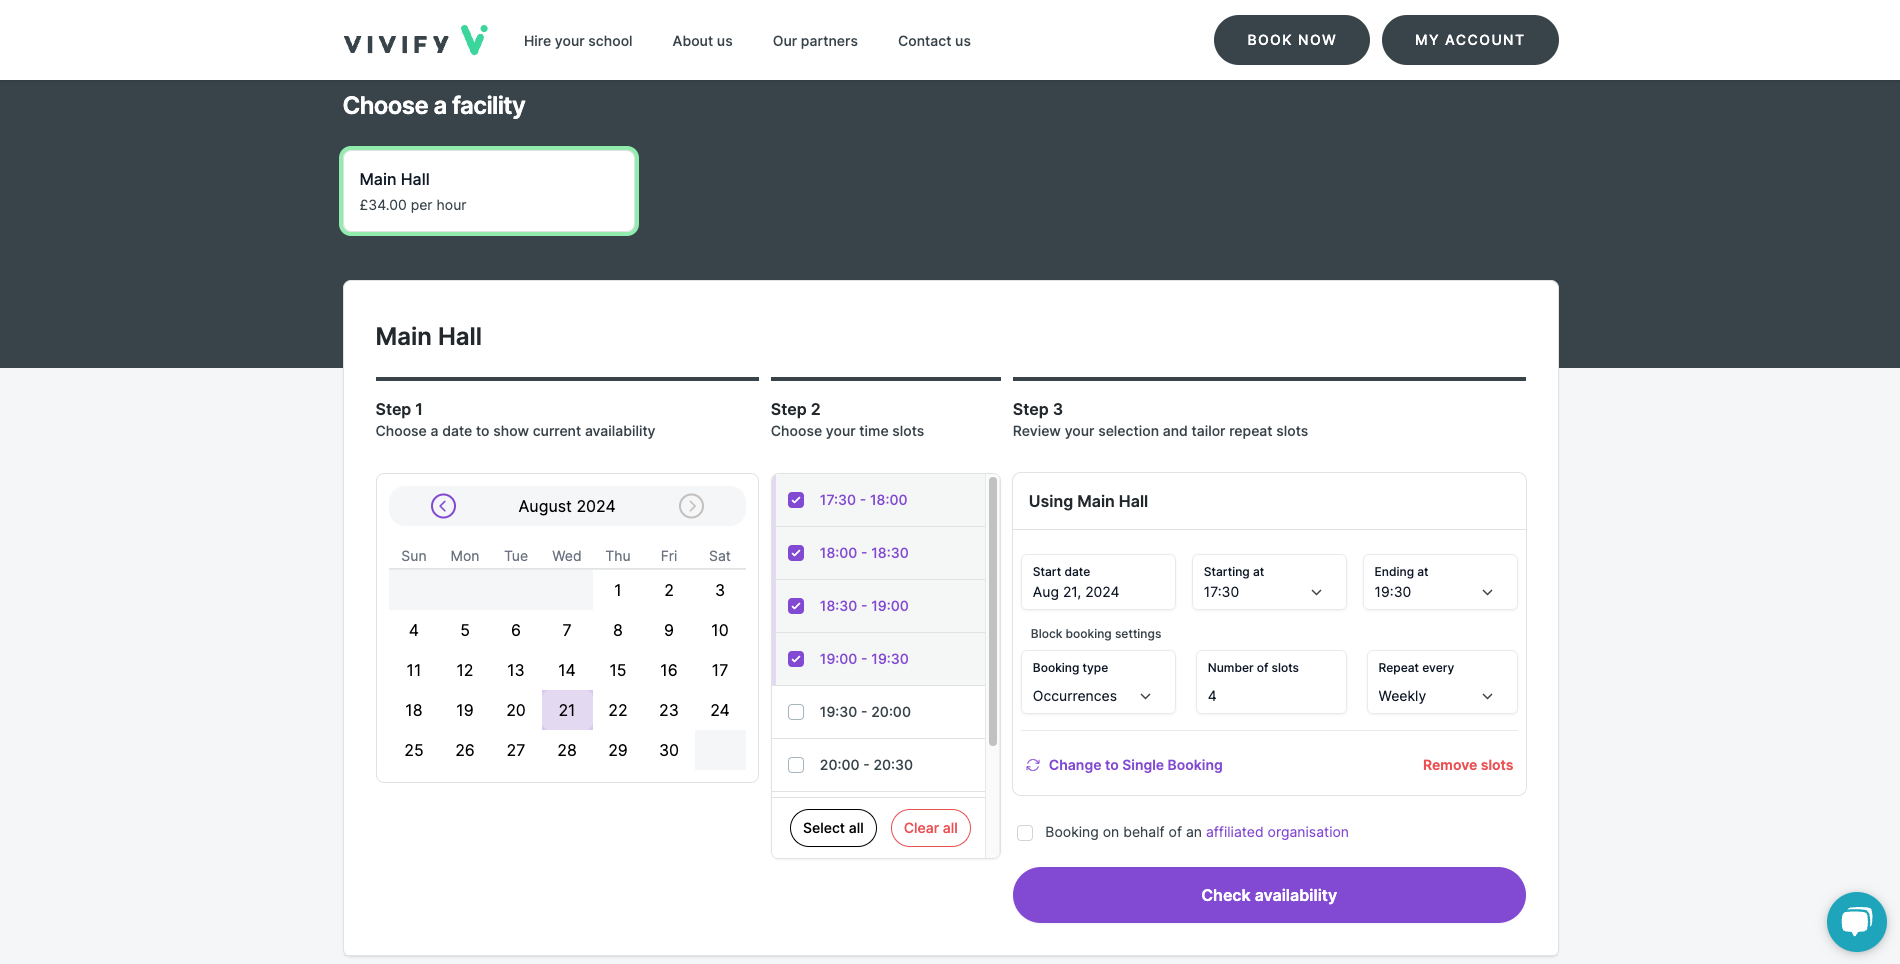Check Booking on behalf of an affiliated organisation
This screenshot has width=1900, height=964.
(1025, 832)
